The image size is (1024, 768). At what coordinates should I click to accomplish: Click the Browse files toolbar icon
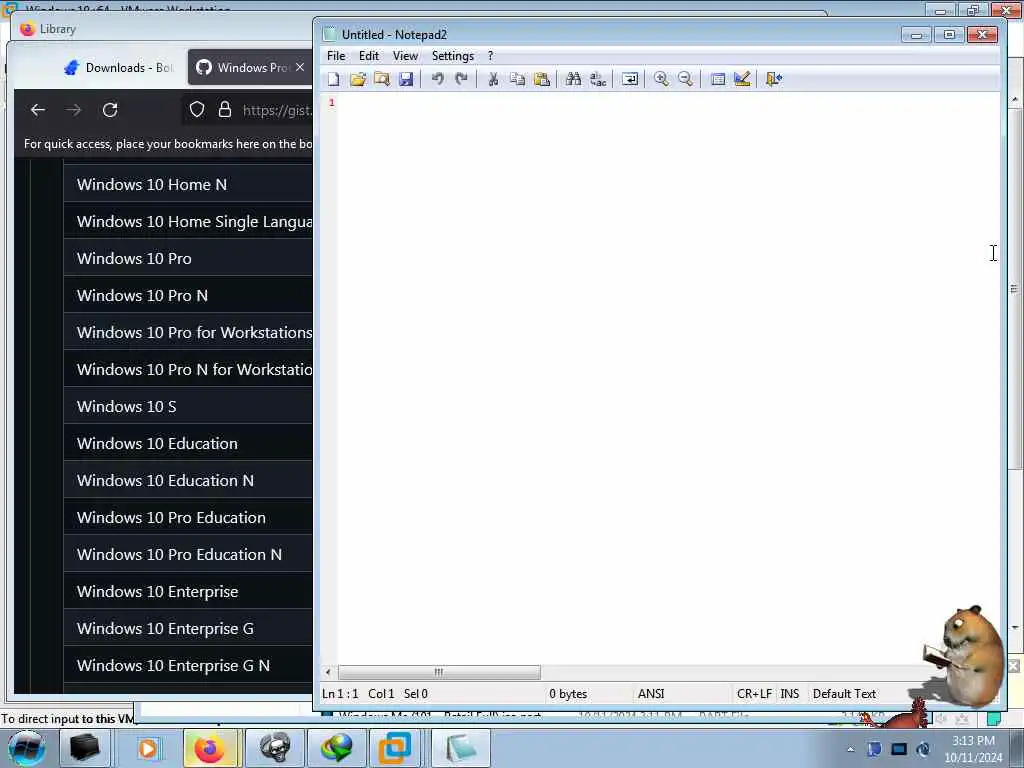click(x=382, y=79)
